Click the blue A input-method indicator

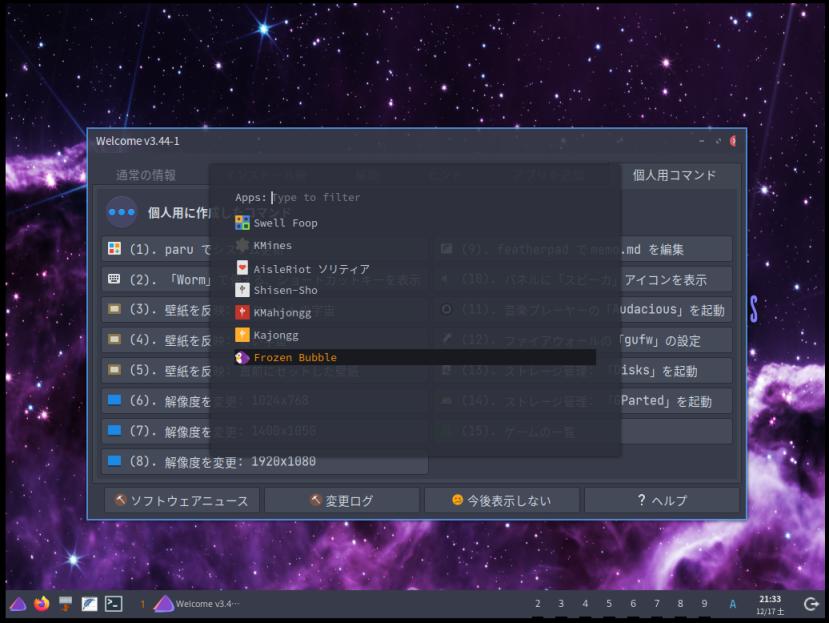coord(733,604)
